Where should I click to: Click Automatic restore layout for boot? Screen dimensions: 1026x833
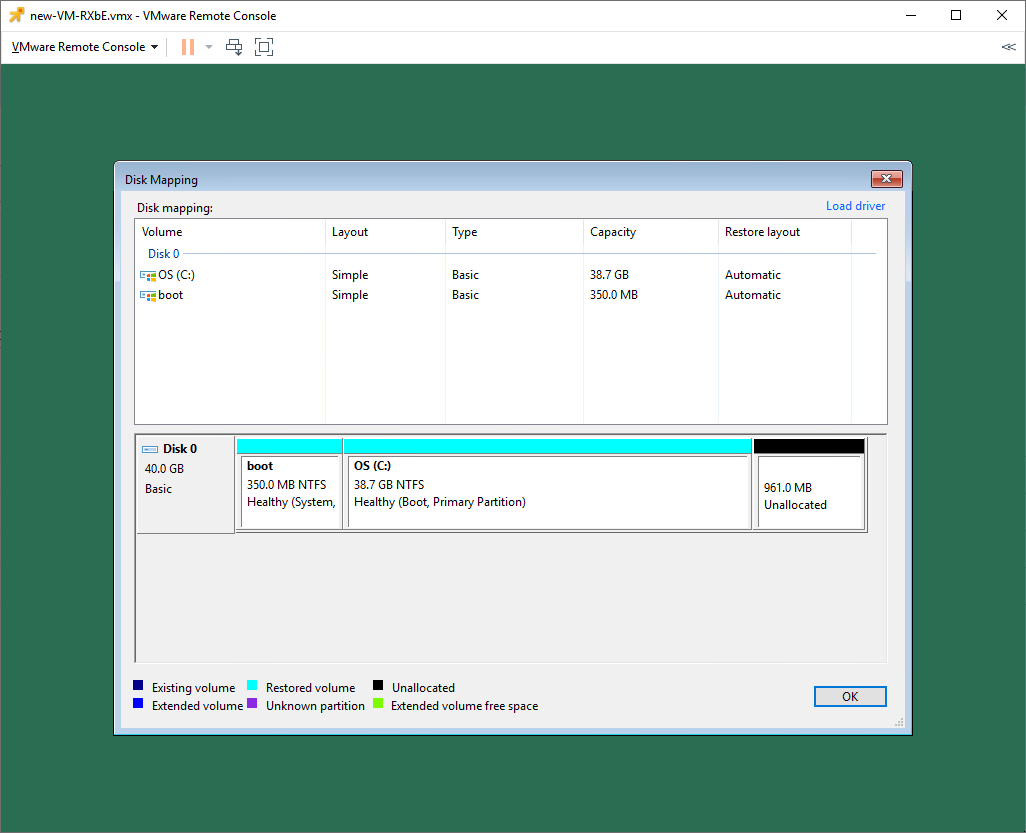point(752,295)
